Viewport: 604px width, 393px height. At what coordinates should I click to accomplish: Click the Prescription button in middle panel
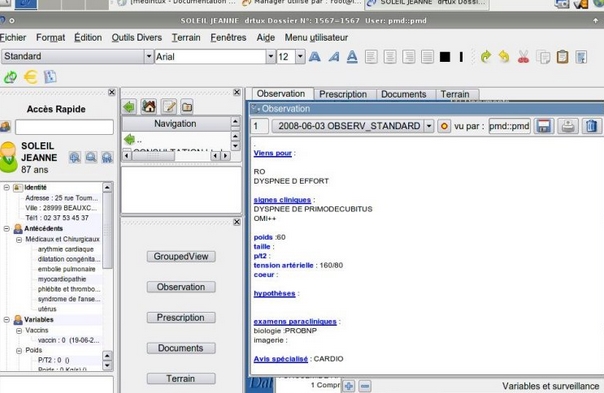click(181, 318)
